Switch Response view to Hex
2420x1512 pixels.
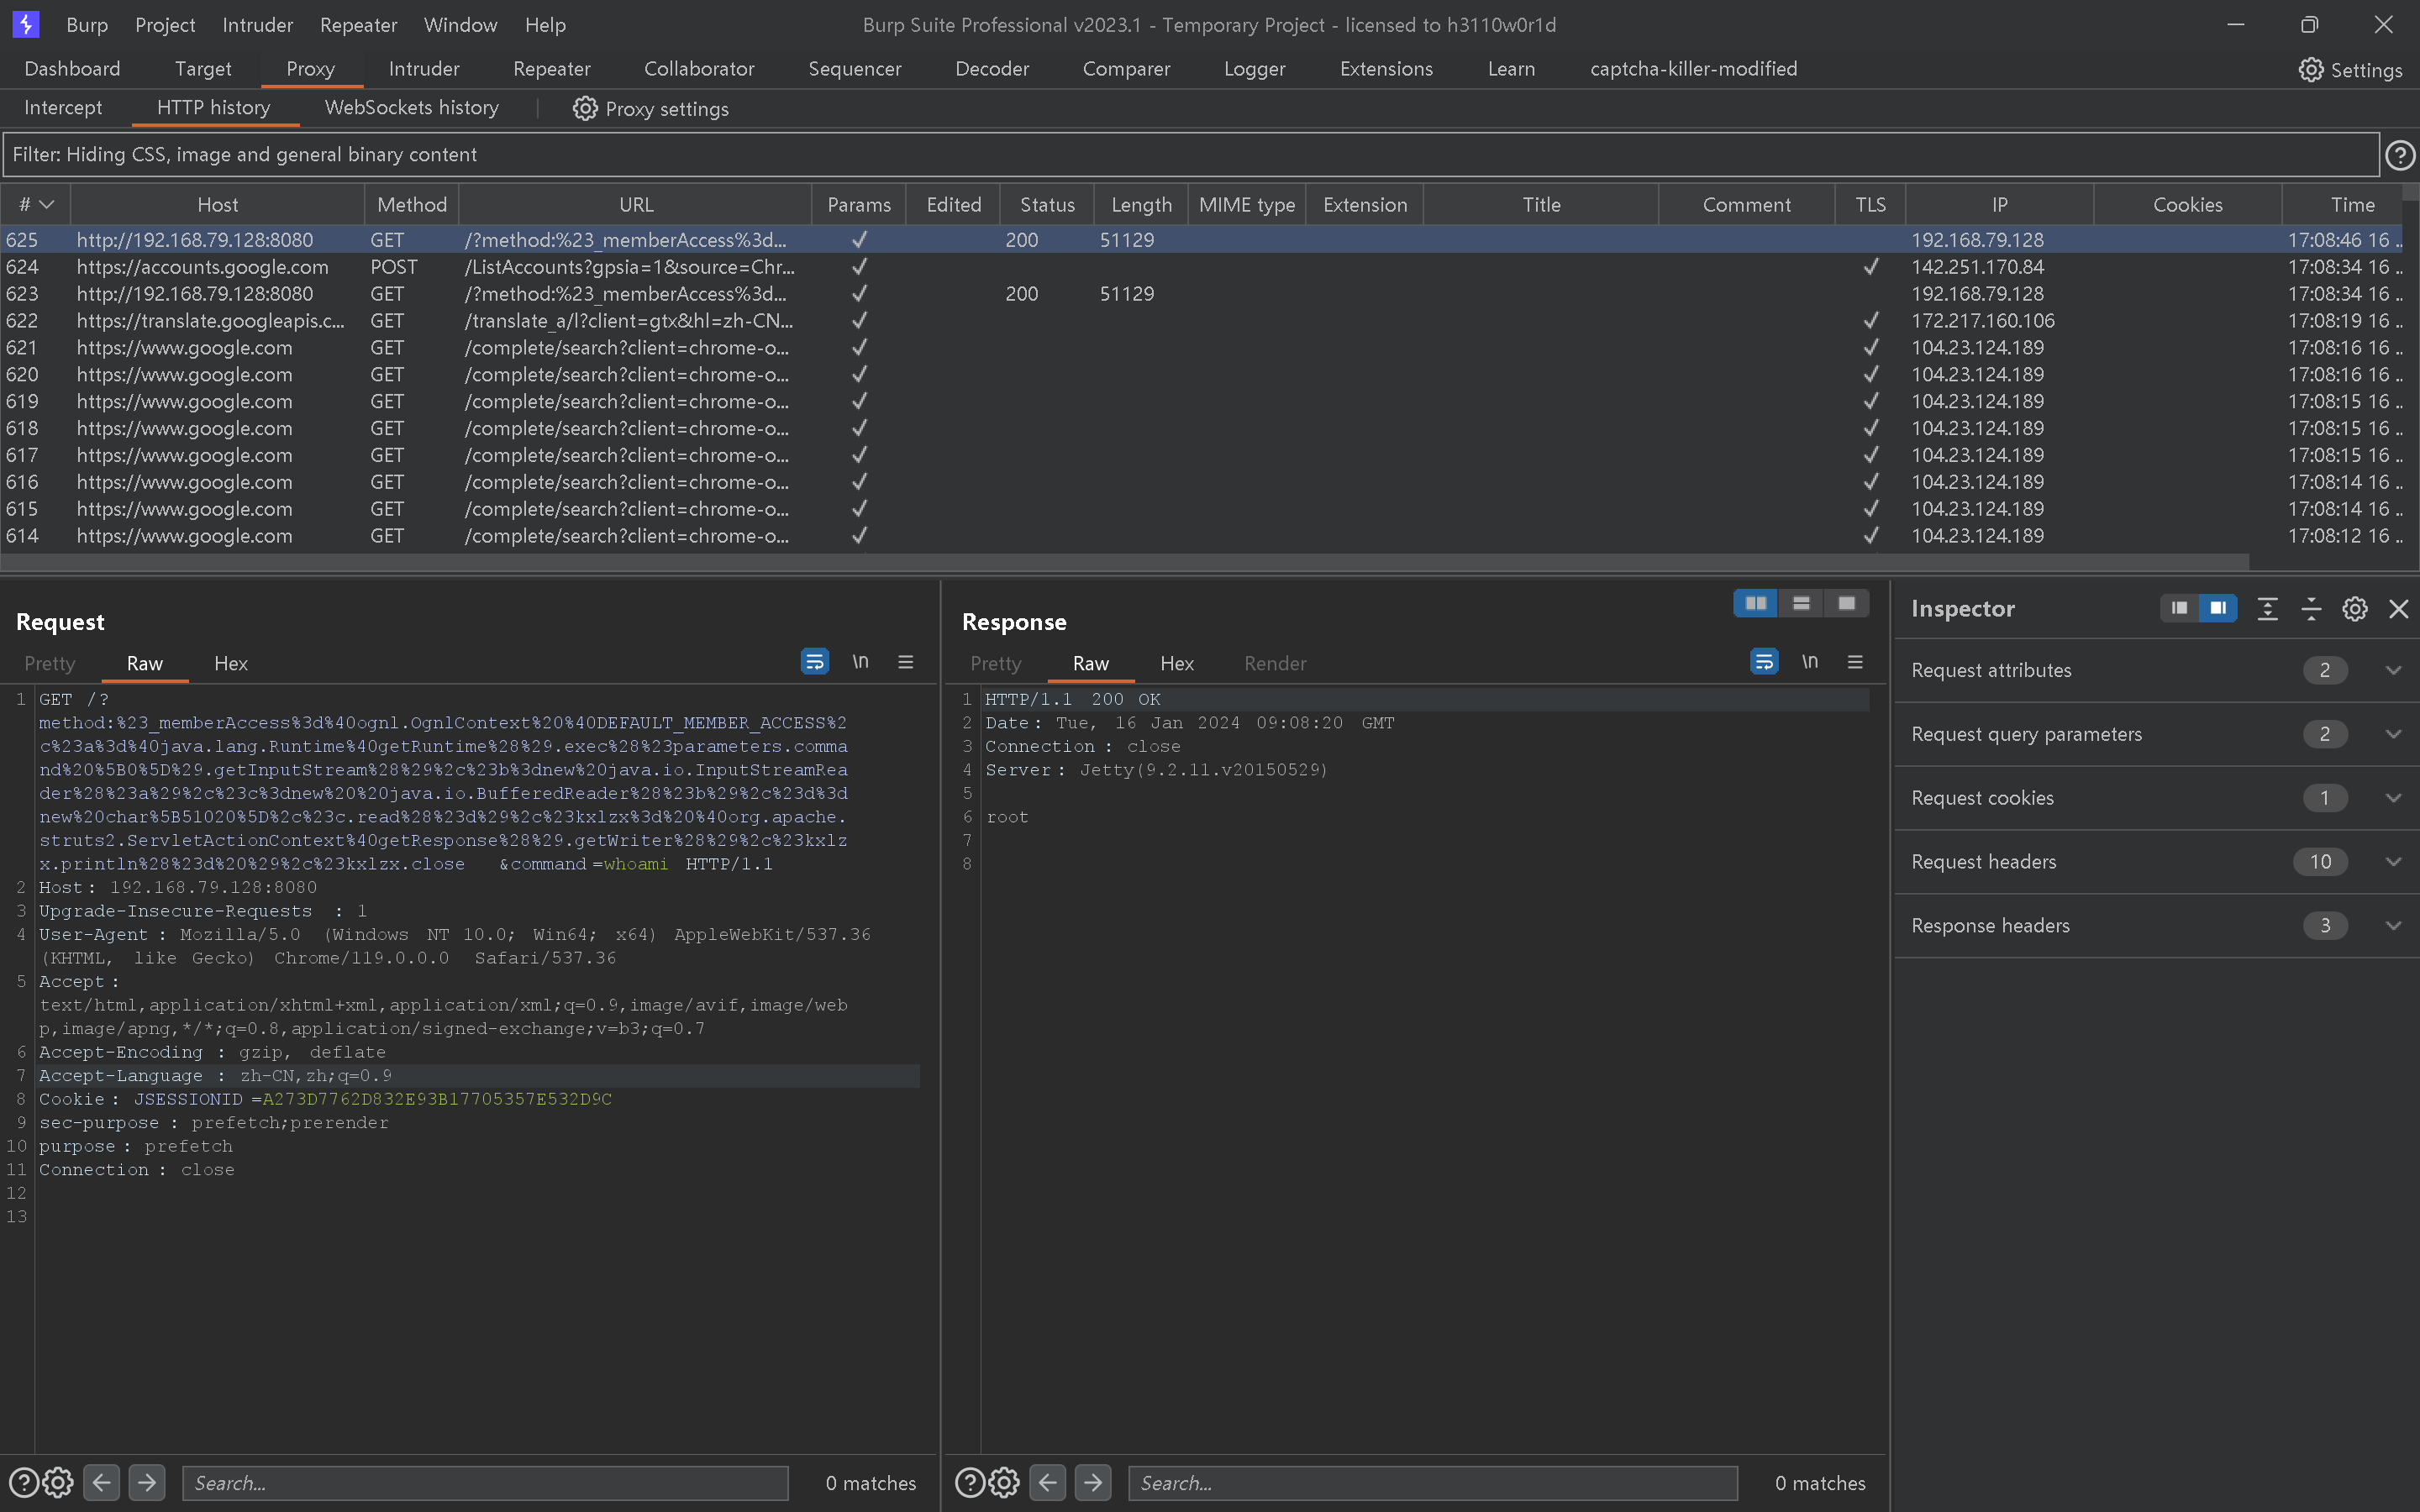(1177, 663)
